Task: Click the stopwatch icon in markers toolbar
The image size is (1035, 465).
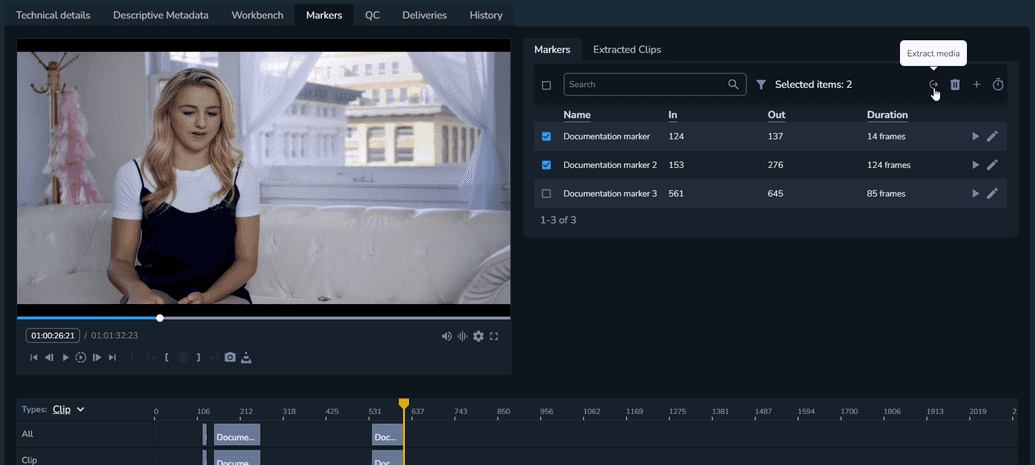Action: click(x=998, y=85)
